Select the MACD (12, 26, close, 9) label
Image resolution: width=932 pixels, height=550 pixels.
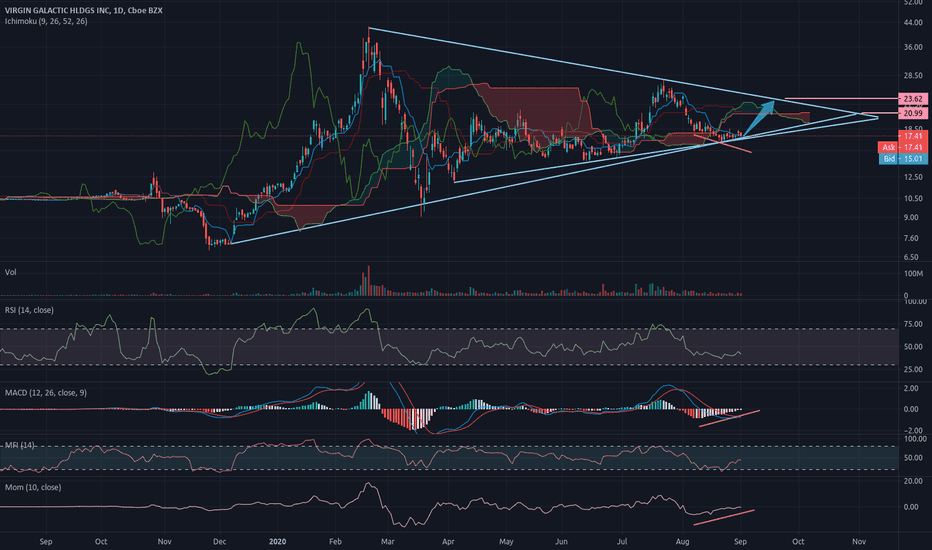tap(46, 392)
